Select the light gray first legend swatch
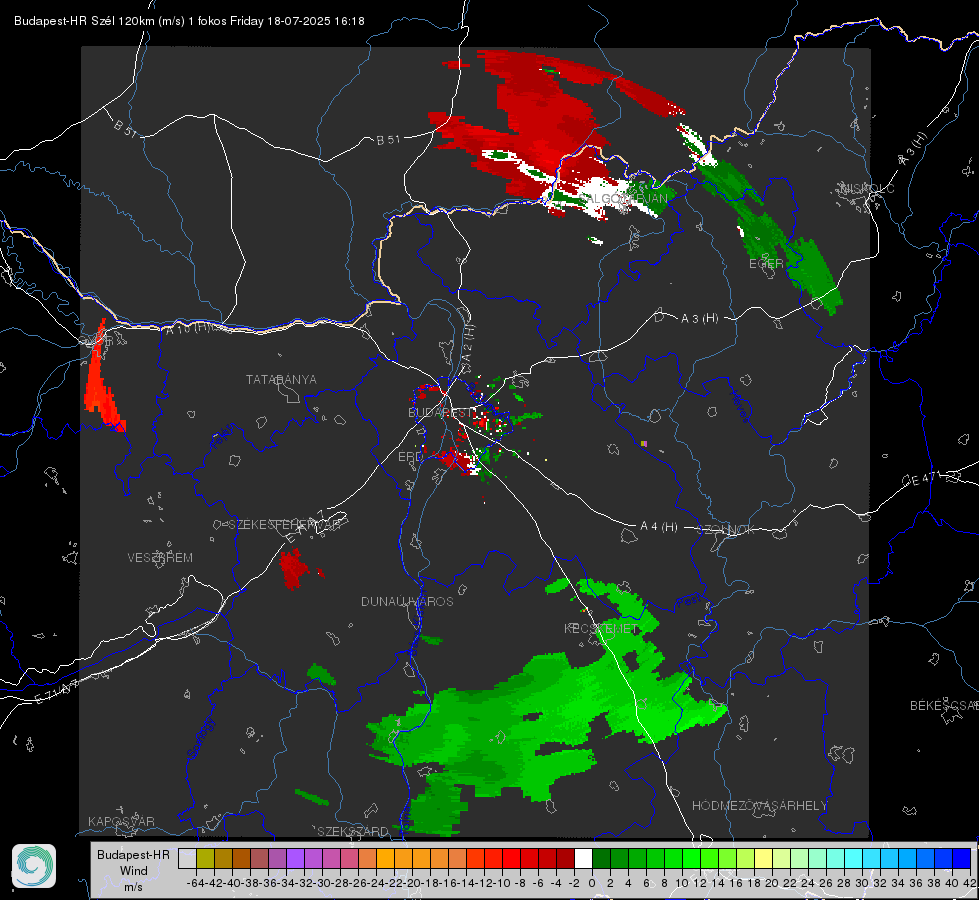This screenshot has width=979, height=900. click(x=187, y=859)
